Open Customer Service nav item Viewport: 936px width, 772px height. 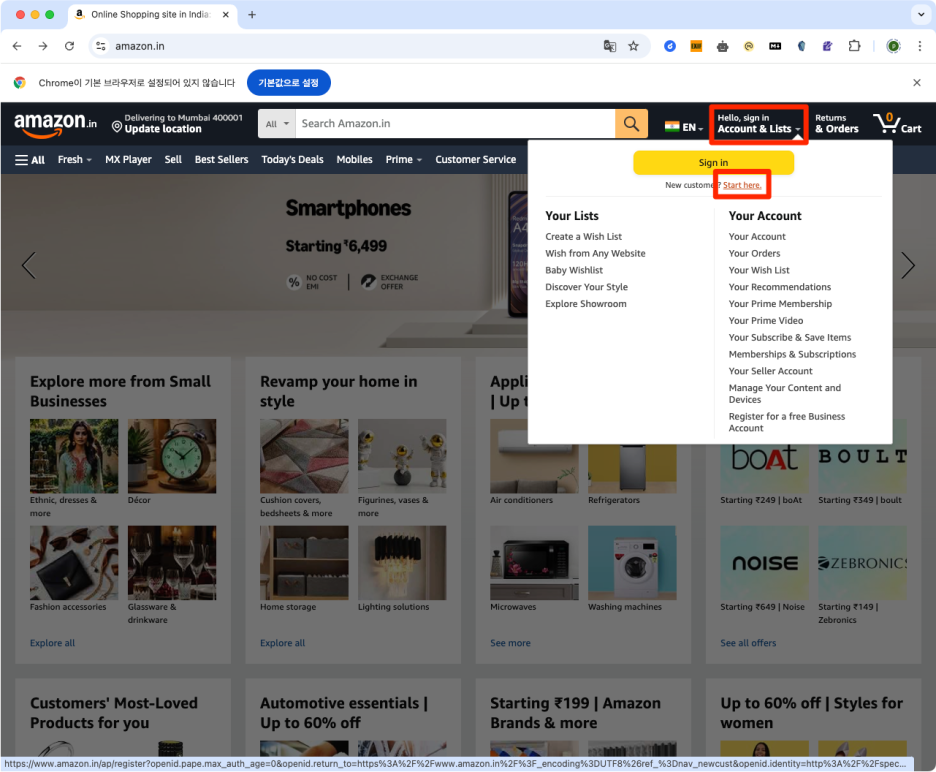coord(476,159)
